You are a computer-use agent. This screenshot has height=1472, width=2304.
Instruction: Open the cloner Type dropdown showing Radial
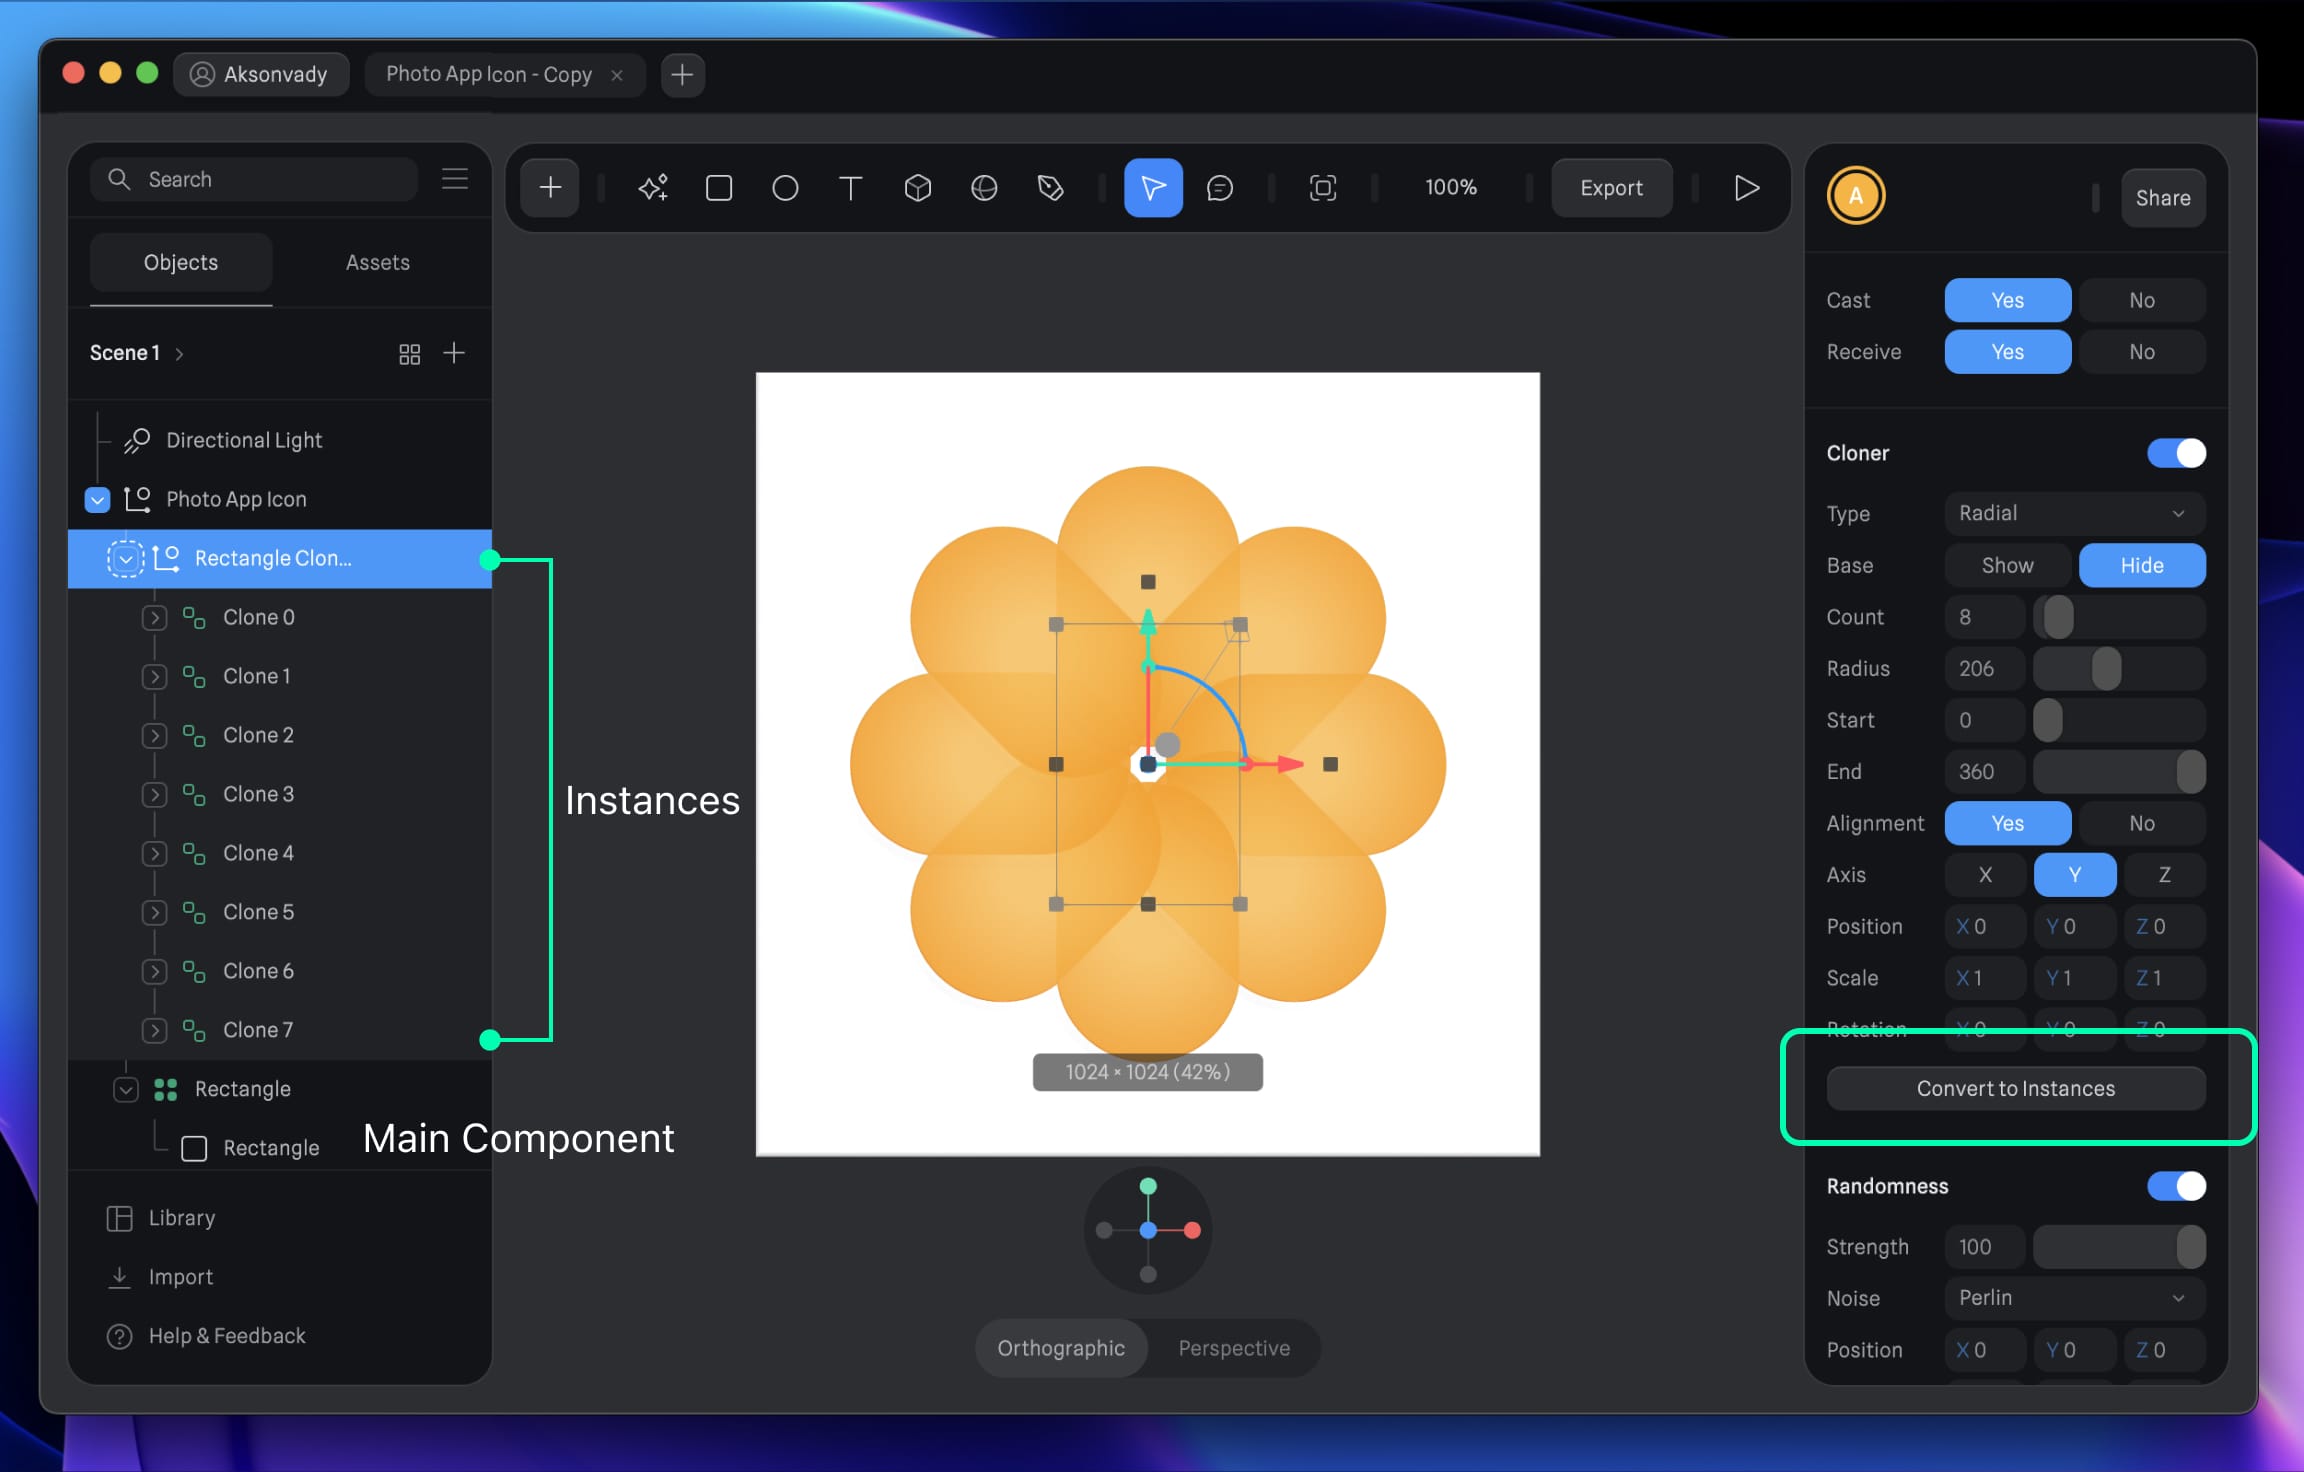[2073, 513]
